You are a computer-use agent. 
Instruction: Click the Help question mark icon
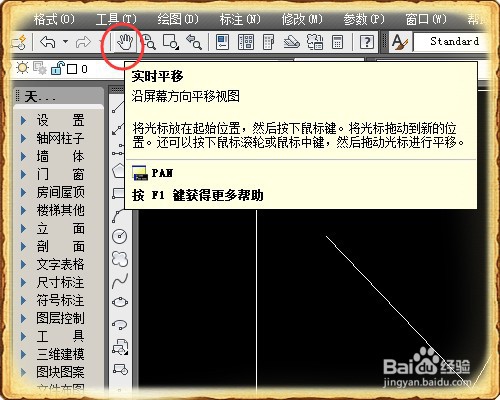[x=367, y=42]
